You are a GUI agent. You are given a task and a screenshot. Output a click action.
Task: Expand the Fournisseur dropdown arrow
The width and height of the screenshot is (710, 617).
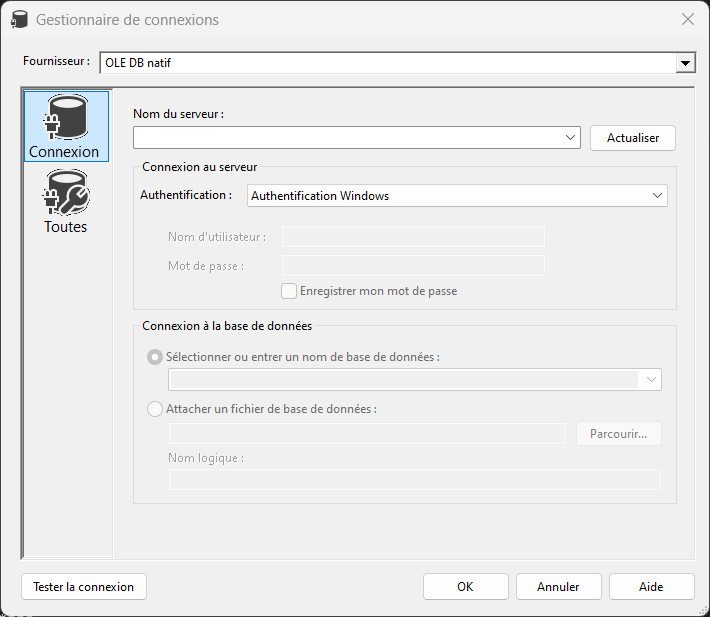[685, 63]
